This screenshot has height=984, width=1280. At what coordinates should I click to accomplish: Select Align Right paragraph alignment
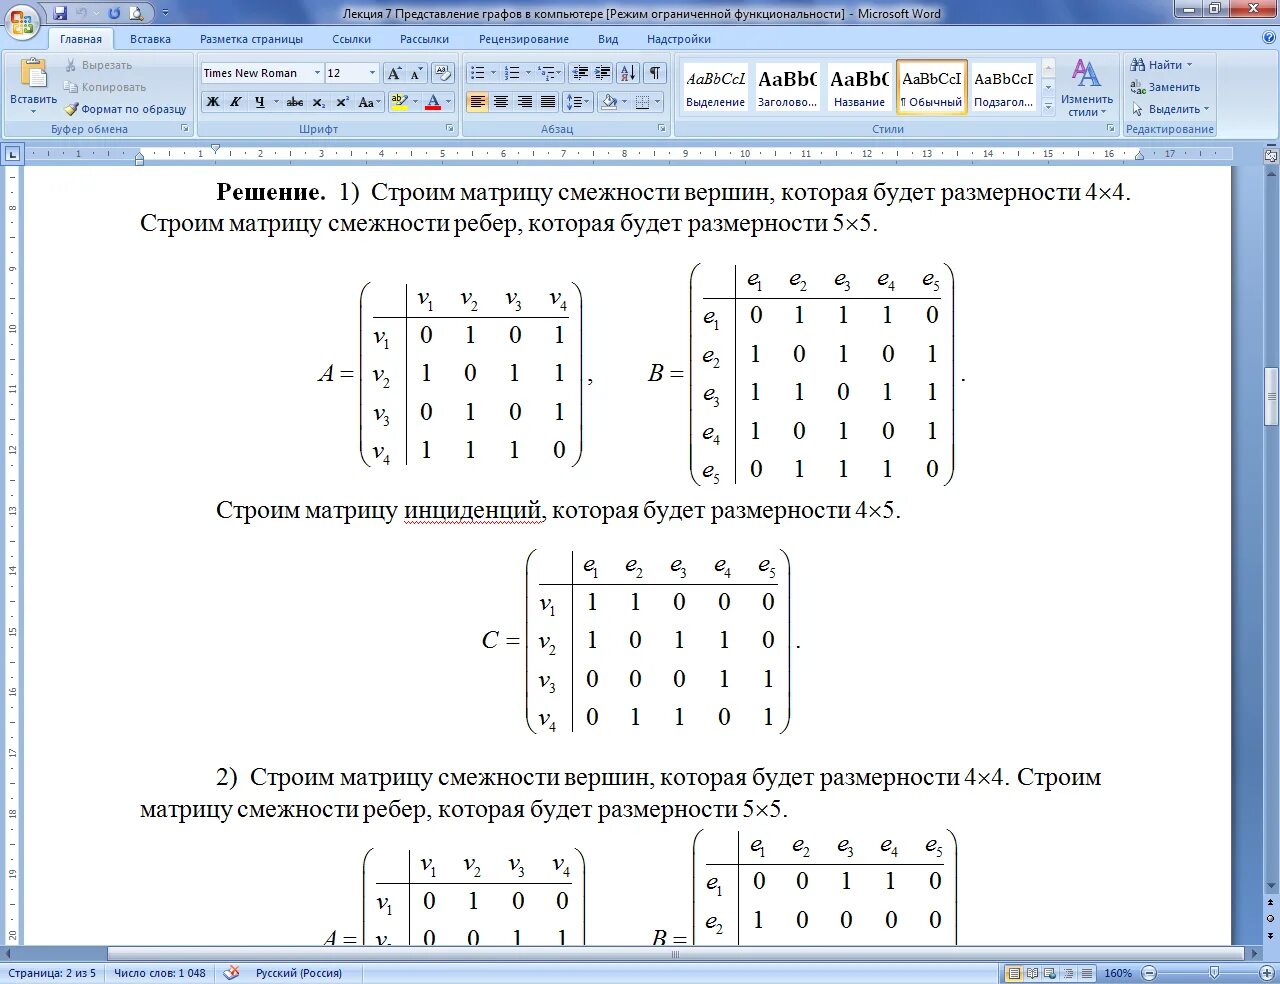pyautogui.click(x=525, y=102)
